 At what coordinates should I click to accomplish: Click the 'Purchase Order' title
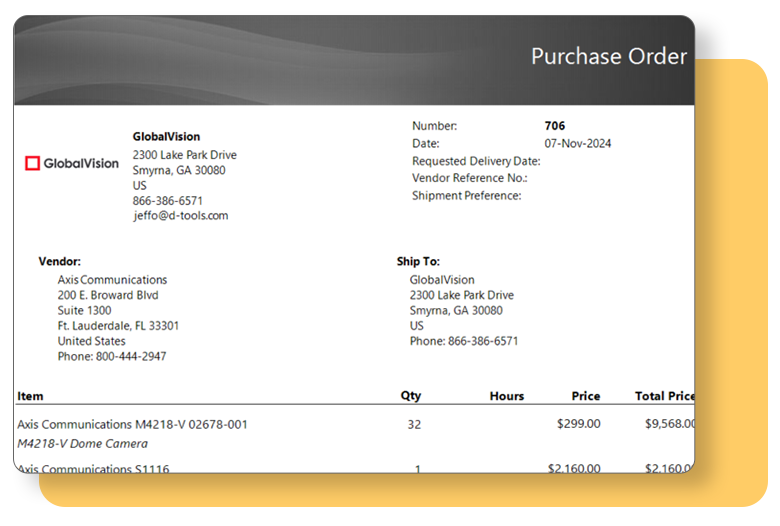pos(609,56)
